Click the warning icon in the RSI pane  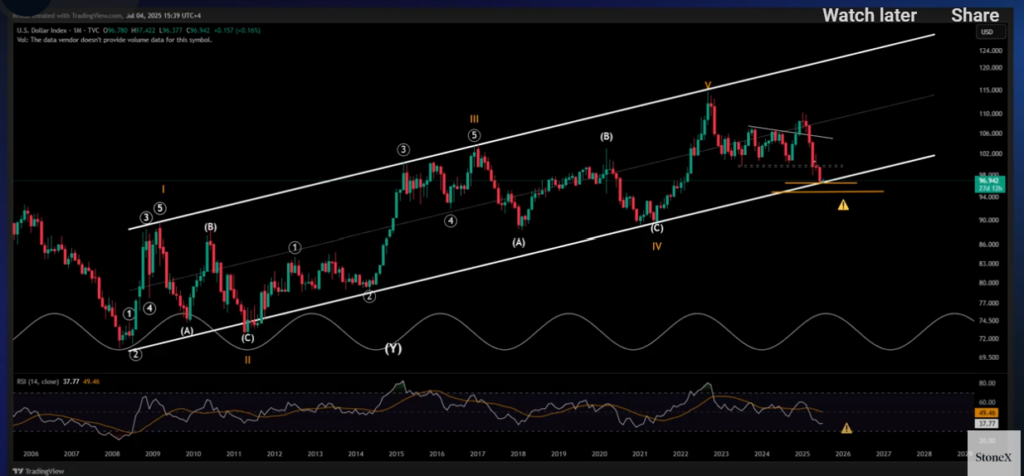click(x=846, y=428)
